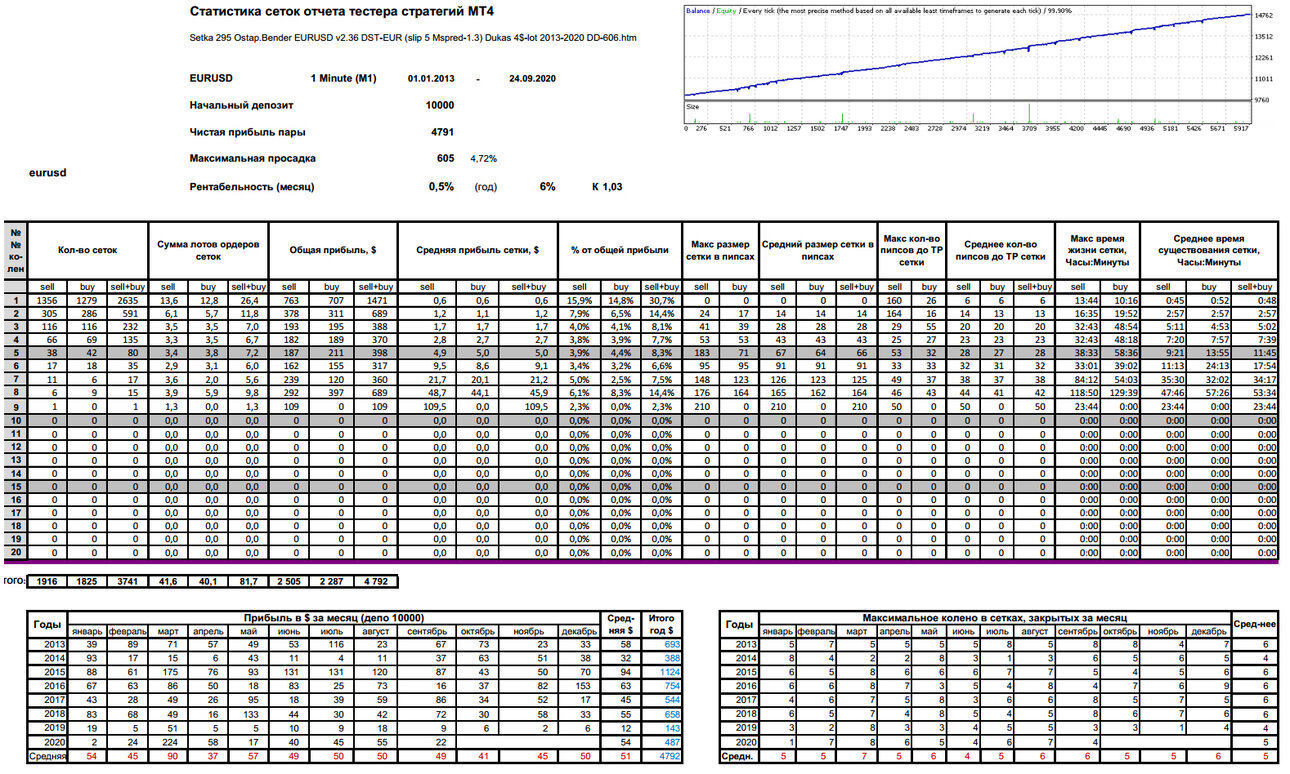Image resolution: width=1290 pixels, height=774 pixels.
Task: Select cell '1279' in row 1
Action: 88,300
